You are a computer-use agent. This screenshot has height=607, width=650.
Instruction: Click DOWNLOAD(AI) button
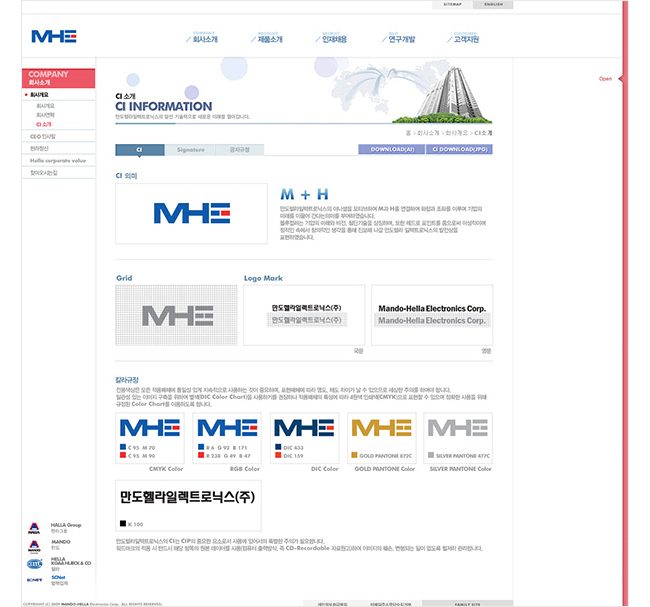tap(392, 149)
